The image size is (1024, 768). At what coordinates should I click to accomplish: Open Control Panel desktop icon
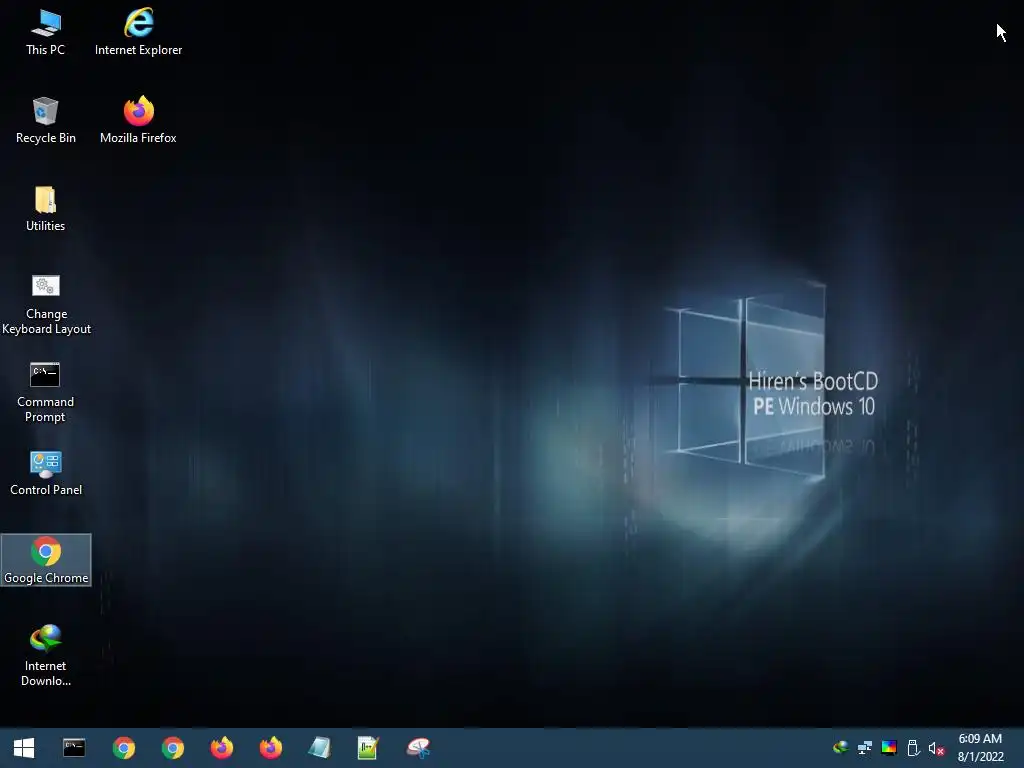(46, 473)
